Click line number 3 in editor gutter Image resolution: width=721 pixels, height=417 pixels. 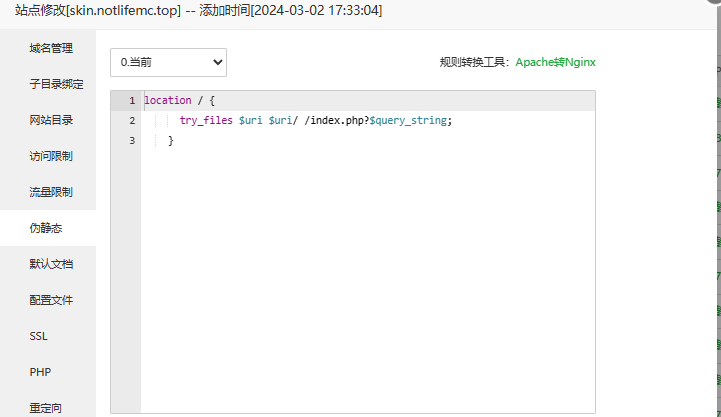point(132,141)
